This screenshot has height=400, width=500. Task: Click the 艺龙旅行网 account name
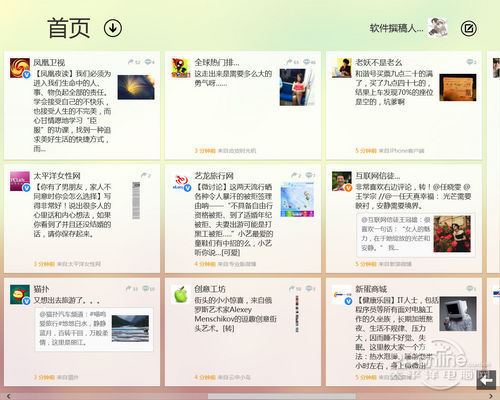(214, 176)
